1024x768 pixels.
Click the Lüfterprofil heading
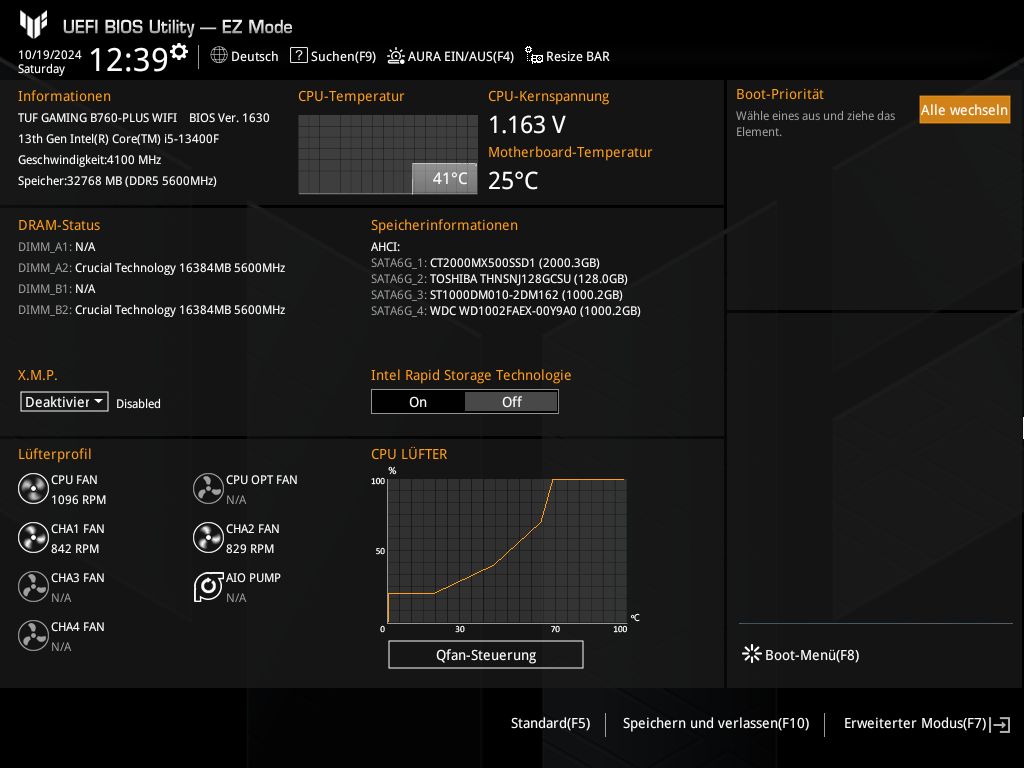pyautogui.click(x=55, y=454)
